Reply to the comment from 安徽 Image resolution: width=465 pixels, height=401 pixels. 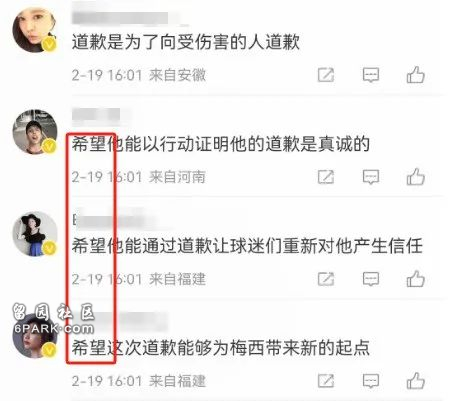pyautogui.click(x=371, y=75)
